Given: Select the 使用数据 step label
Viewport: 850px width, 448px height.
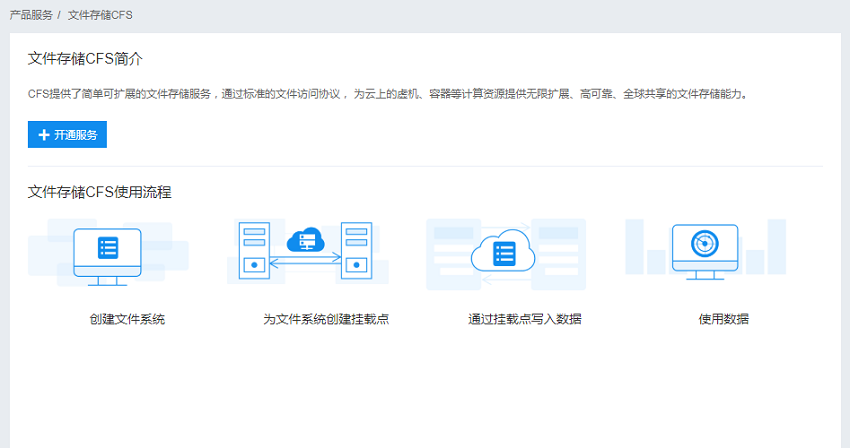Looking at the screenshot, I should 723,319.
